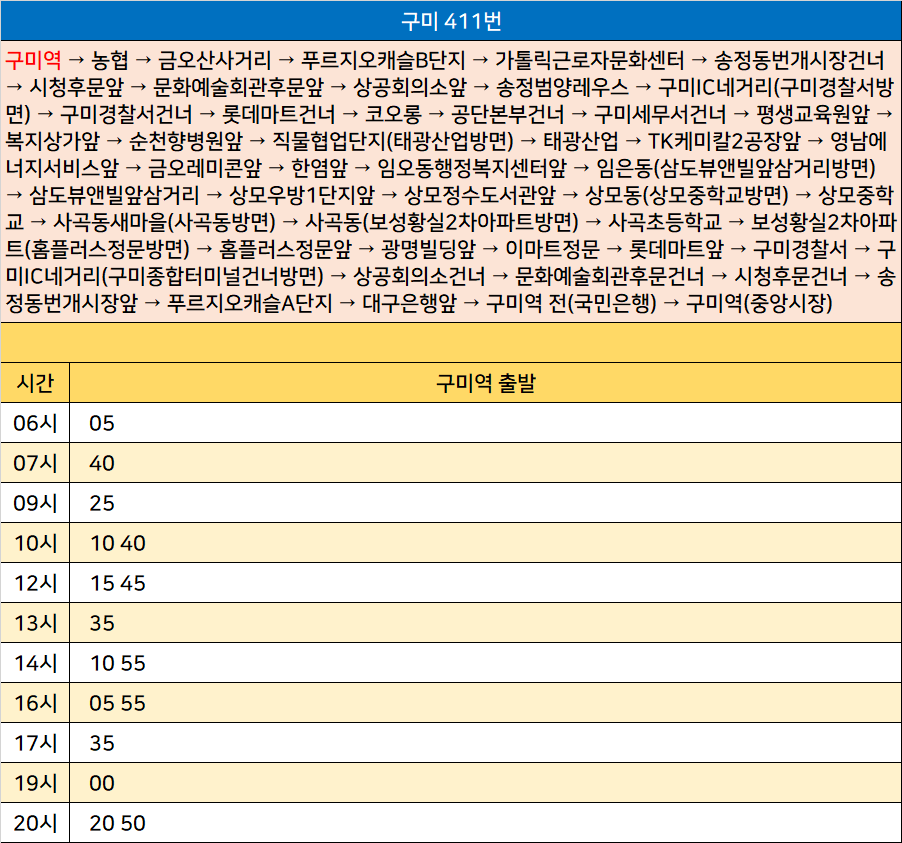Click the '10 55' departures in the 14시 row
Image resolution: width=902 pixels, height=843 pixels.
coord(118,663)
